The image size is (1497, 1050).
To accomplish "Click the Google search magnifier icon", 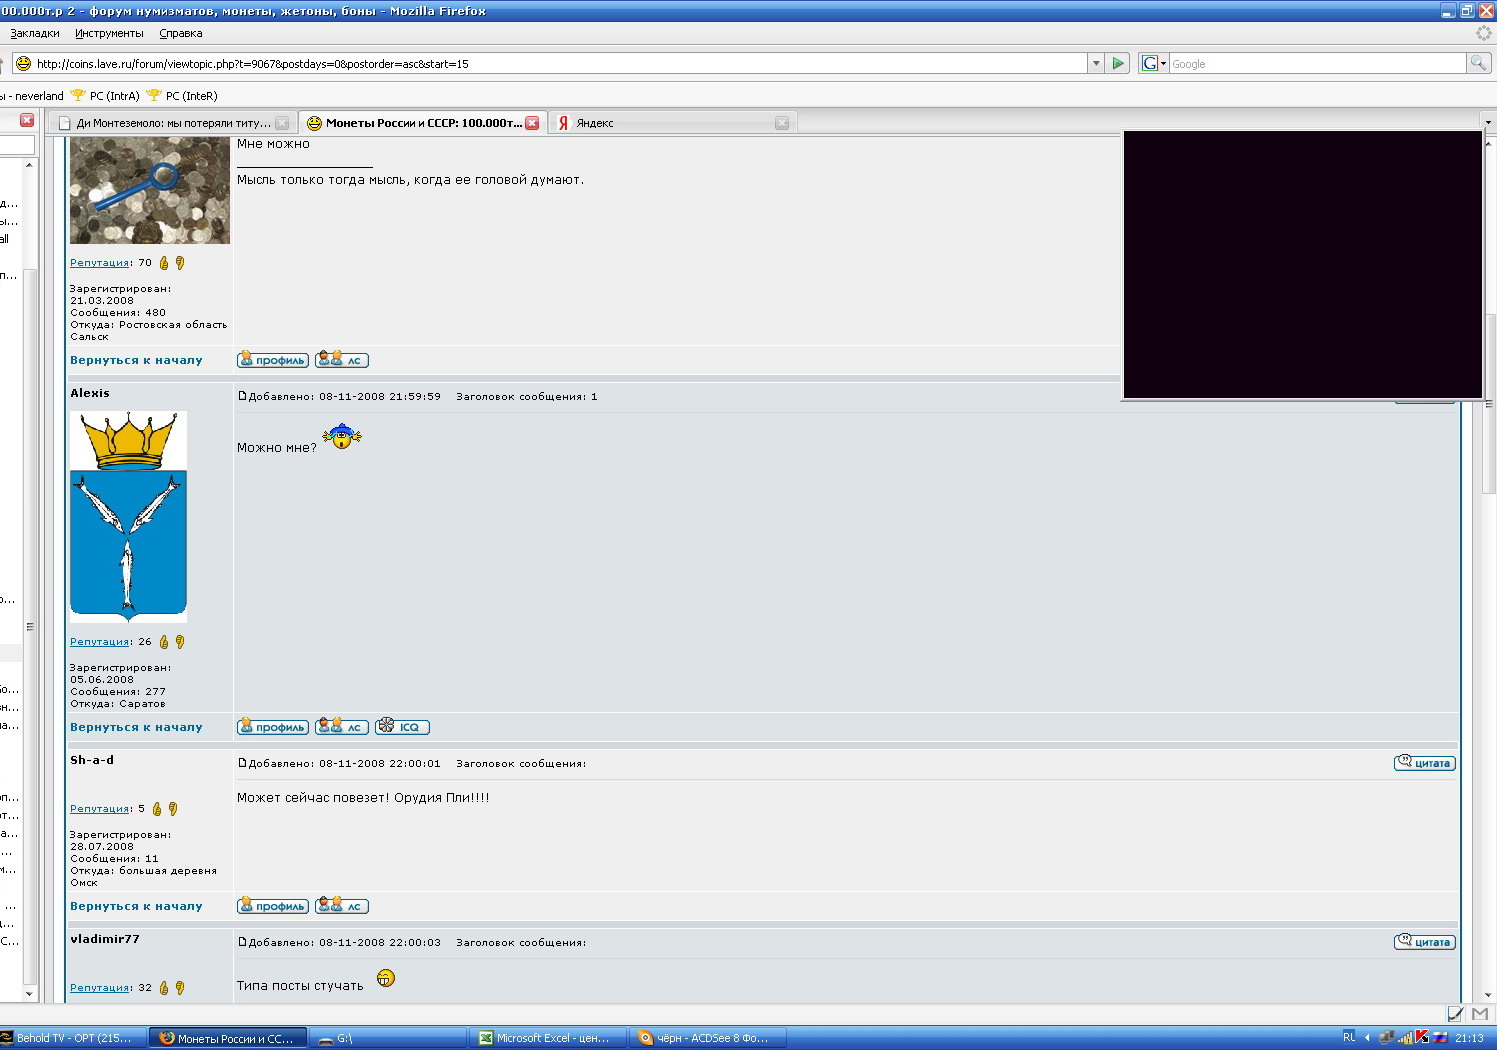I will (x=1477, y=63).
